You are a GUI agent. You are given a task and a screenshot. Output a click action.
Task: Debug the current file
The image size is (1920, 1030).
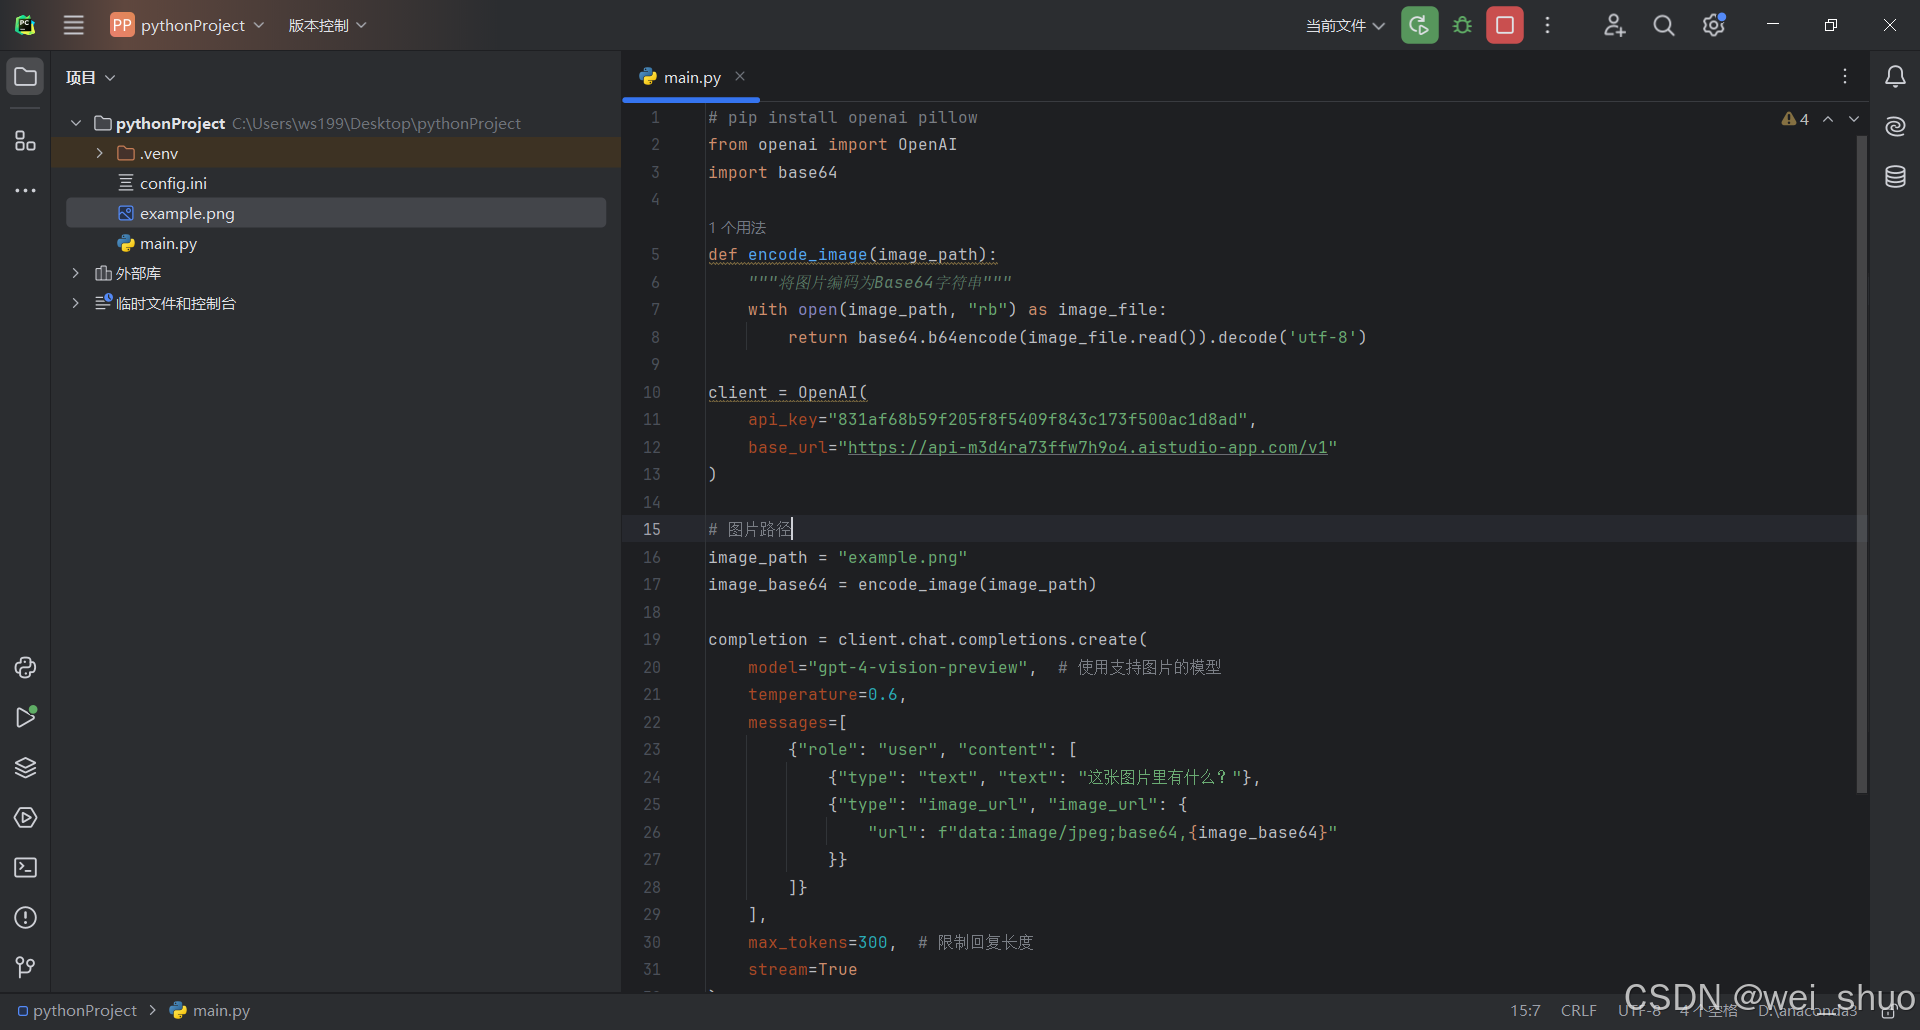[1462, 25]
